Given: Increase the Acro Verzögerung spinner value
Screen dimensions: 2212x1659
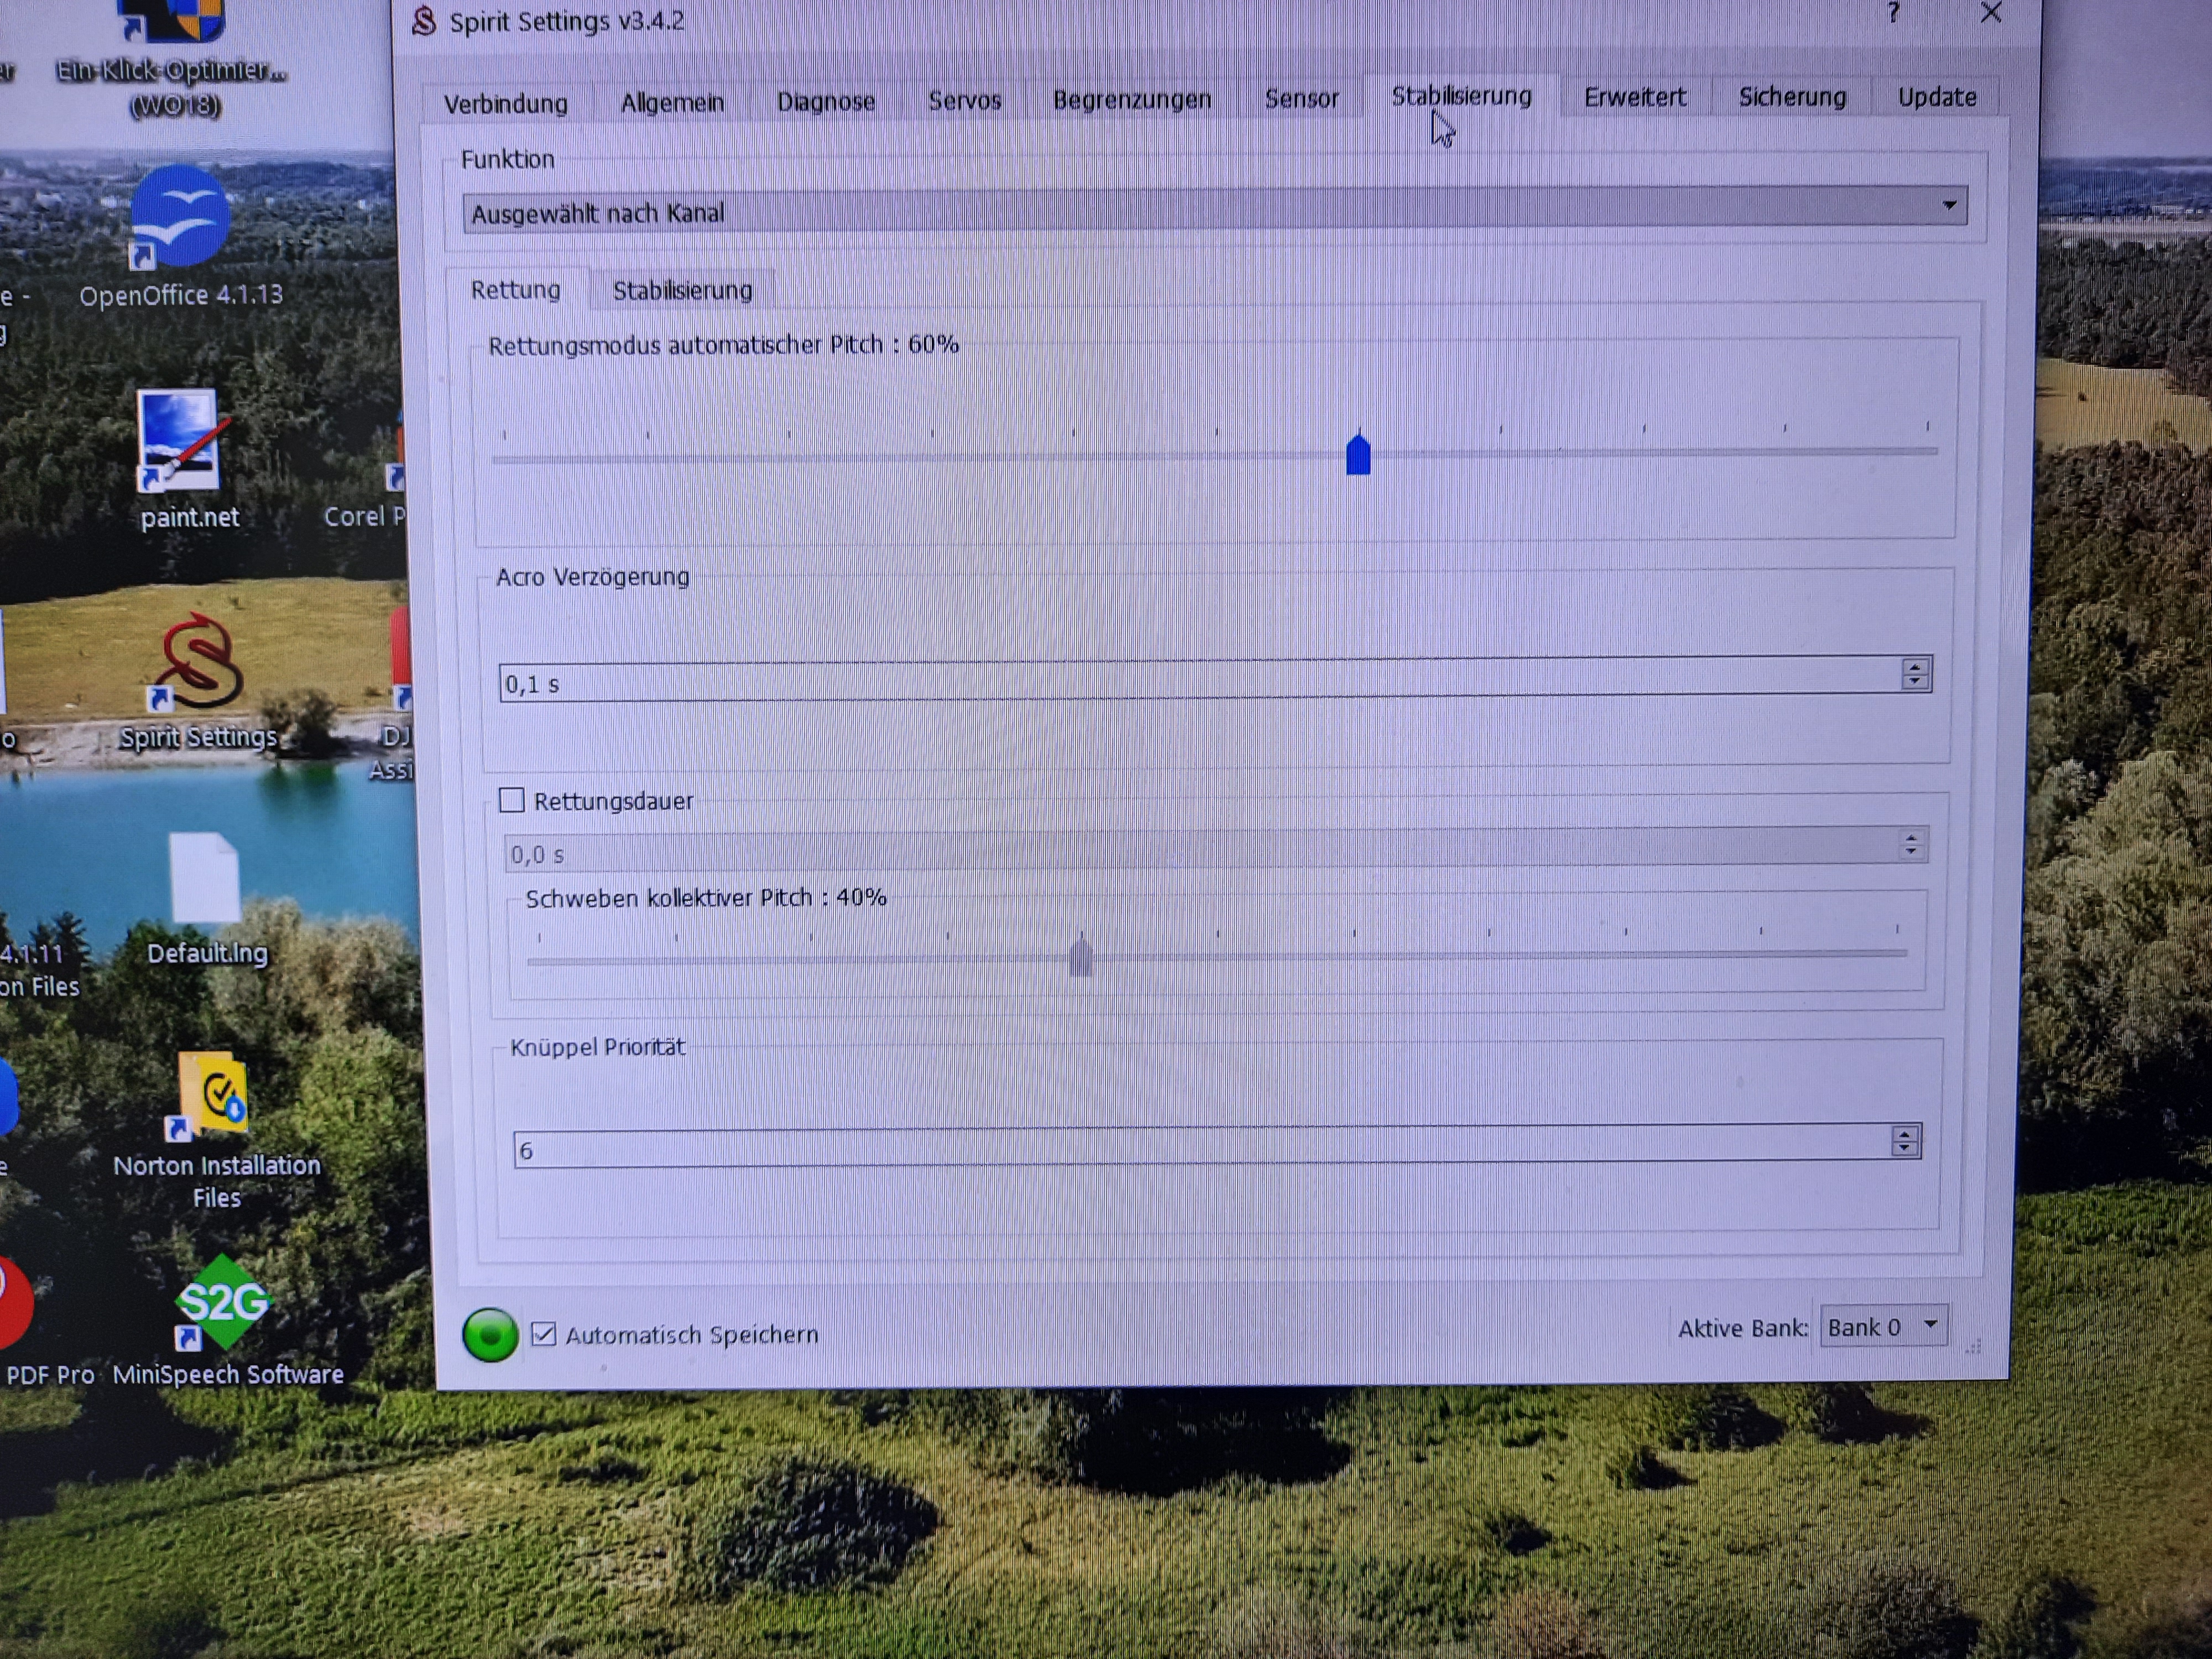Looking at the screenshot, I should pyautogui.click(x=1915, y=667).
